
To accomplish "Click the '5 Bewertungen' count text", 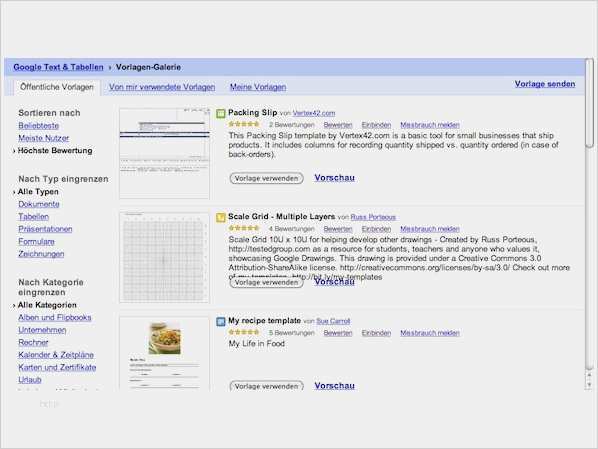I will [x=292, y=333].
